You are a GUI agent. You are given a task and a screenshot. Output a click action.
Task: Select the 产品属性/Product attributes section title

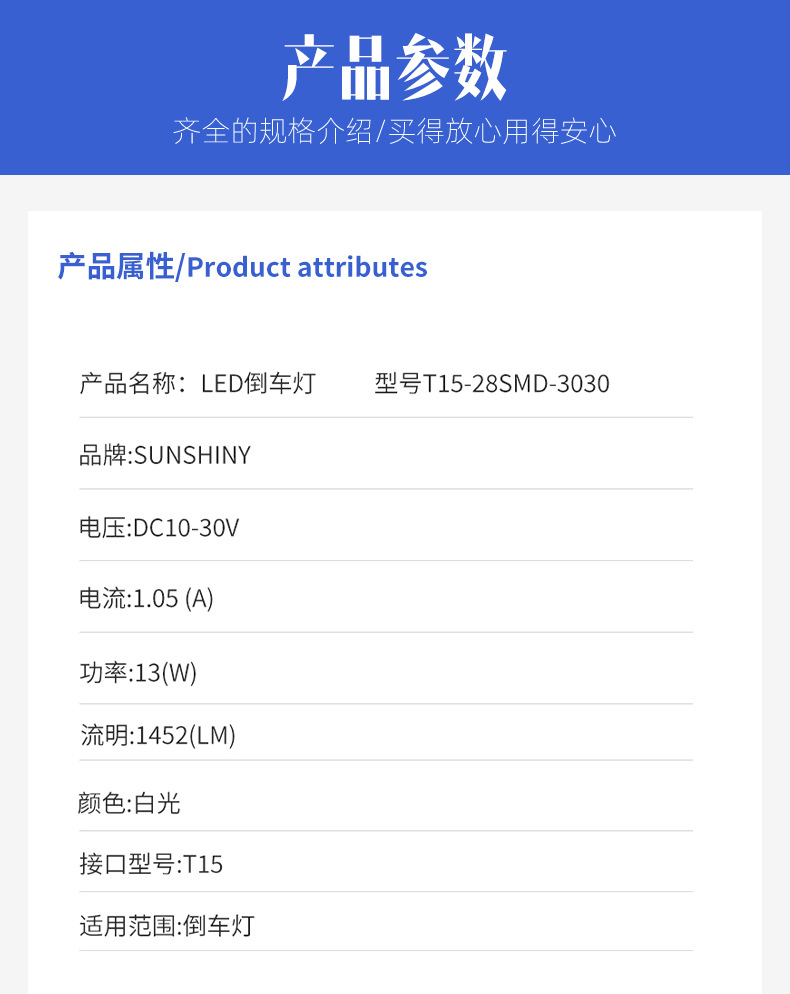pos(242,267)
